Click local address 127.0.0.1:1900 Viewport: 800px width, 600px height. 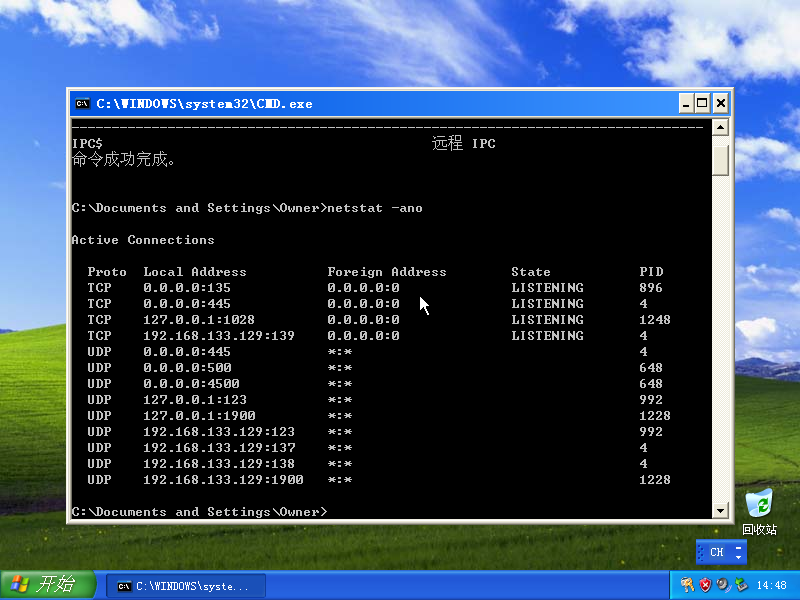(199, 416)
